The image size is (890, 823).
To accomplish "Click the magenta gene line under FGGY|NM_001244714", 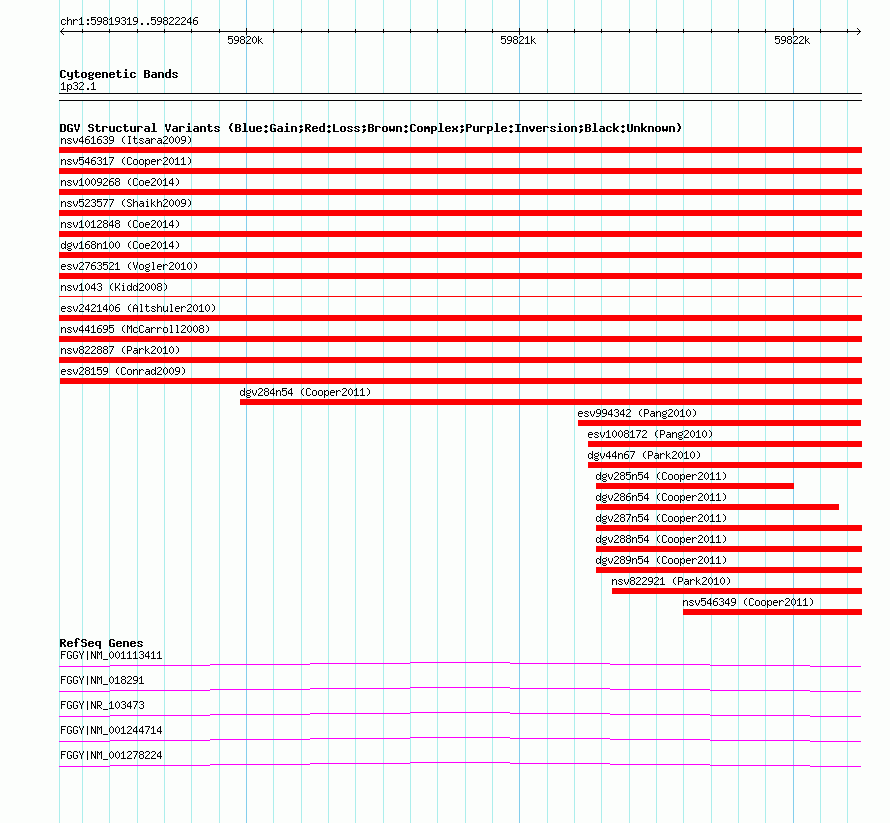I will 460,738.
